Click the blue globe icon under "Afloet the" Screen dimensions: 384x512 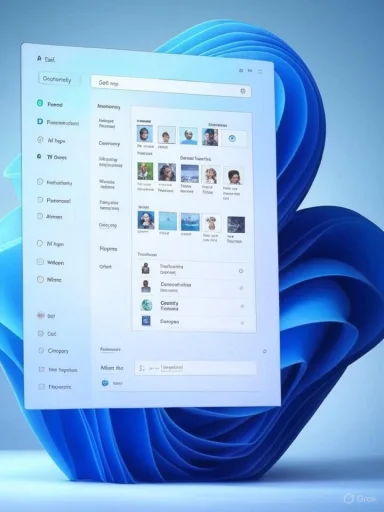[x=105, y=383]
